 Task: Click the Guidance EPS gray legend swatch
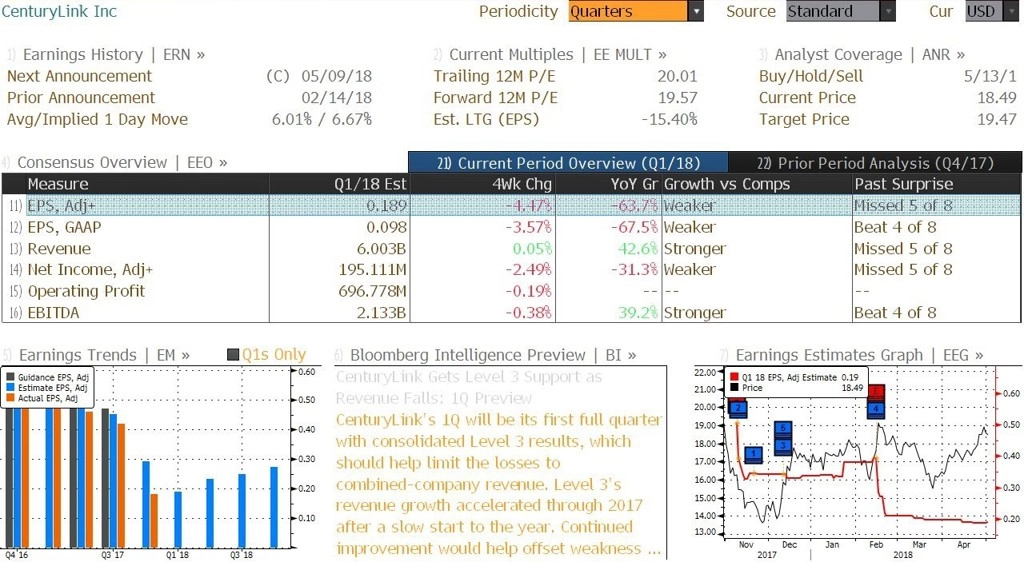tap(10, 377)
